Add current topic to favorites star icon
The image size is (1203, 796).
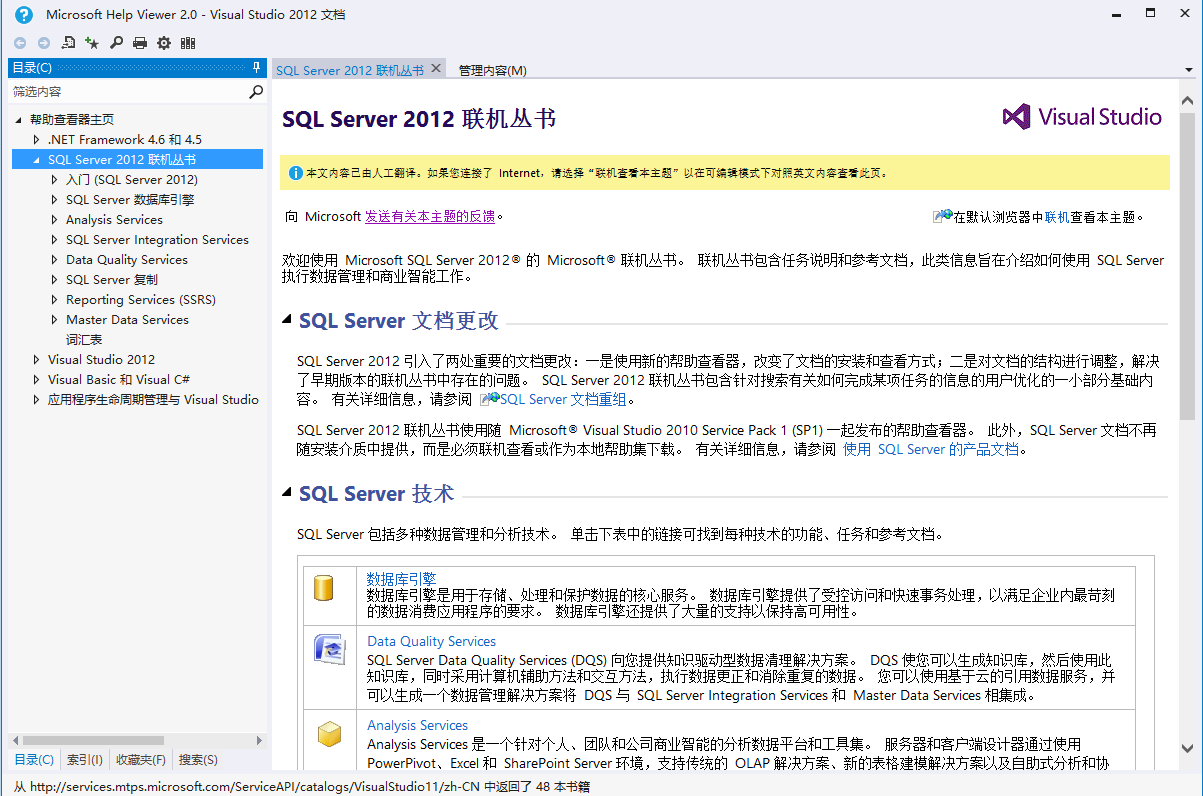92,43
